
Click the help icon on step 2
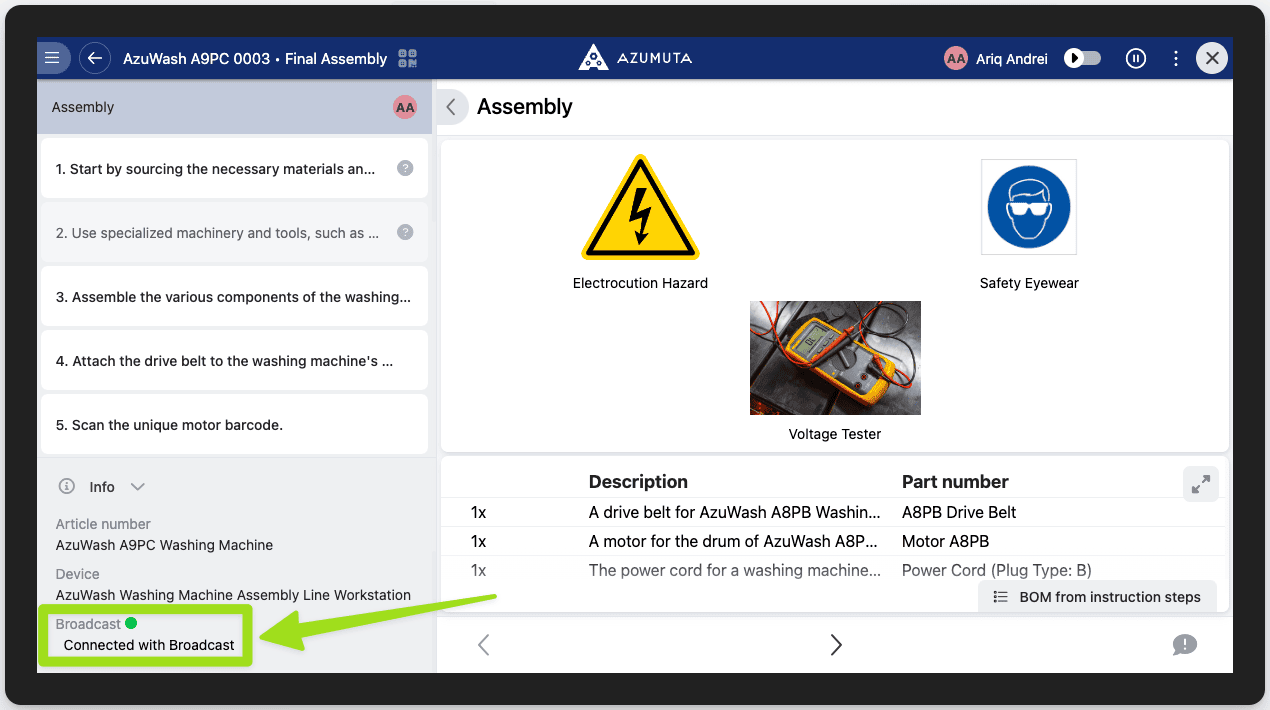(405, 232)
